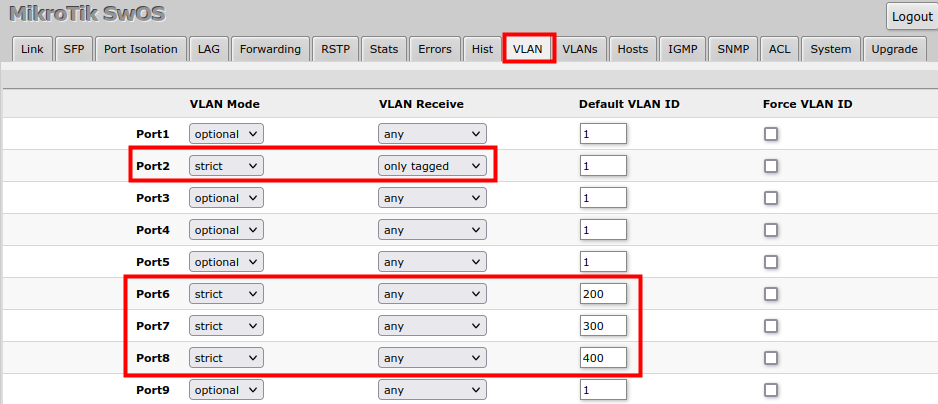The width and height of the screenshot is (938, 404).
Task: Focus Port3 Default VLAN ID field
Action: tap(603, 198)
